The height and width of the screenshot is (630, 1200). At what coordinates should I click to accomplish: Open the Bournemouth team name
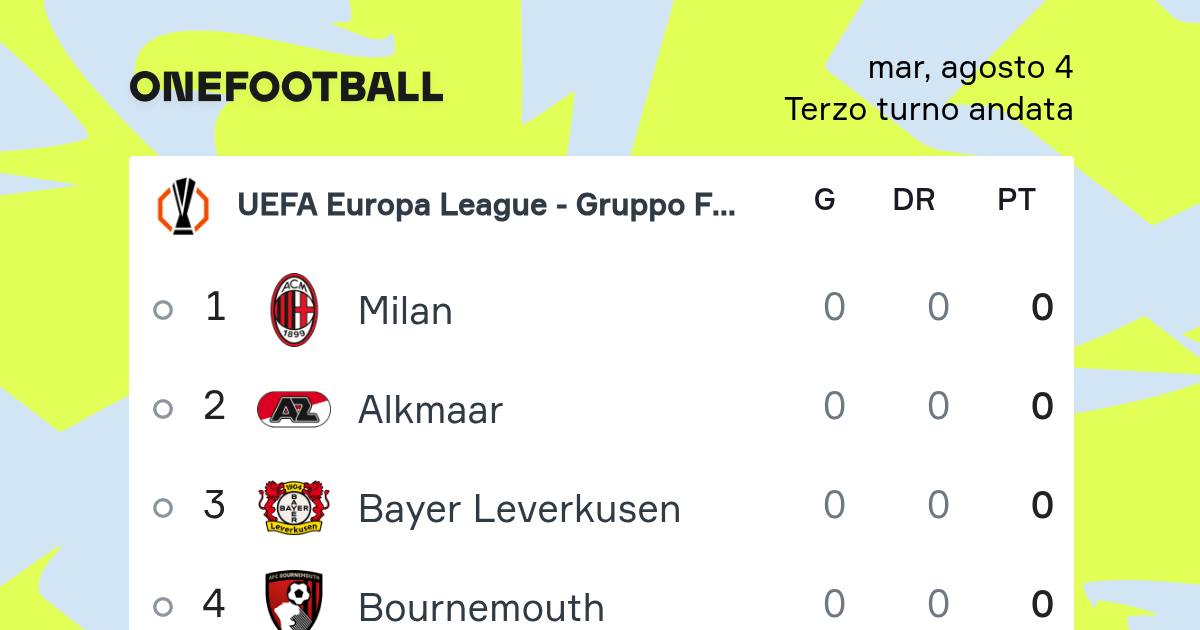coord(481,607)
